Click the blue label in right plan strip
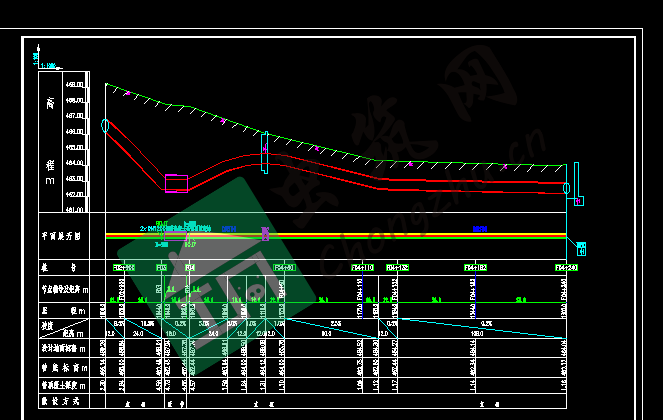This screenshot has width=663, height=420. 480,229
